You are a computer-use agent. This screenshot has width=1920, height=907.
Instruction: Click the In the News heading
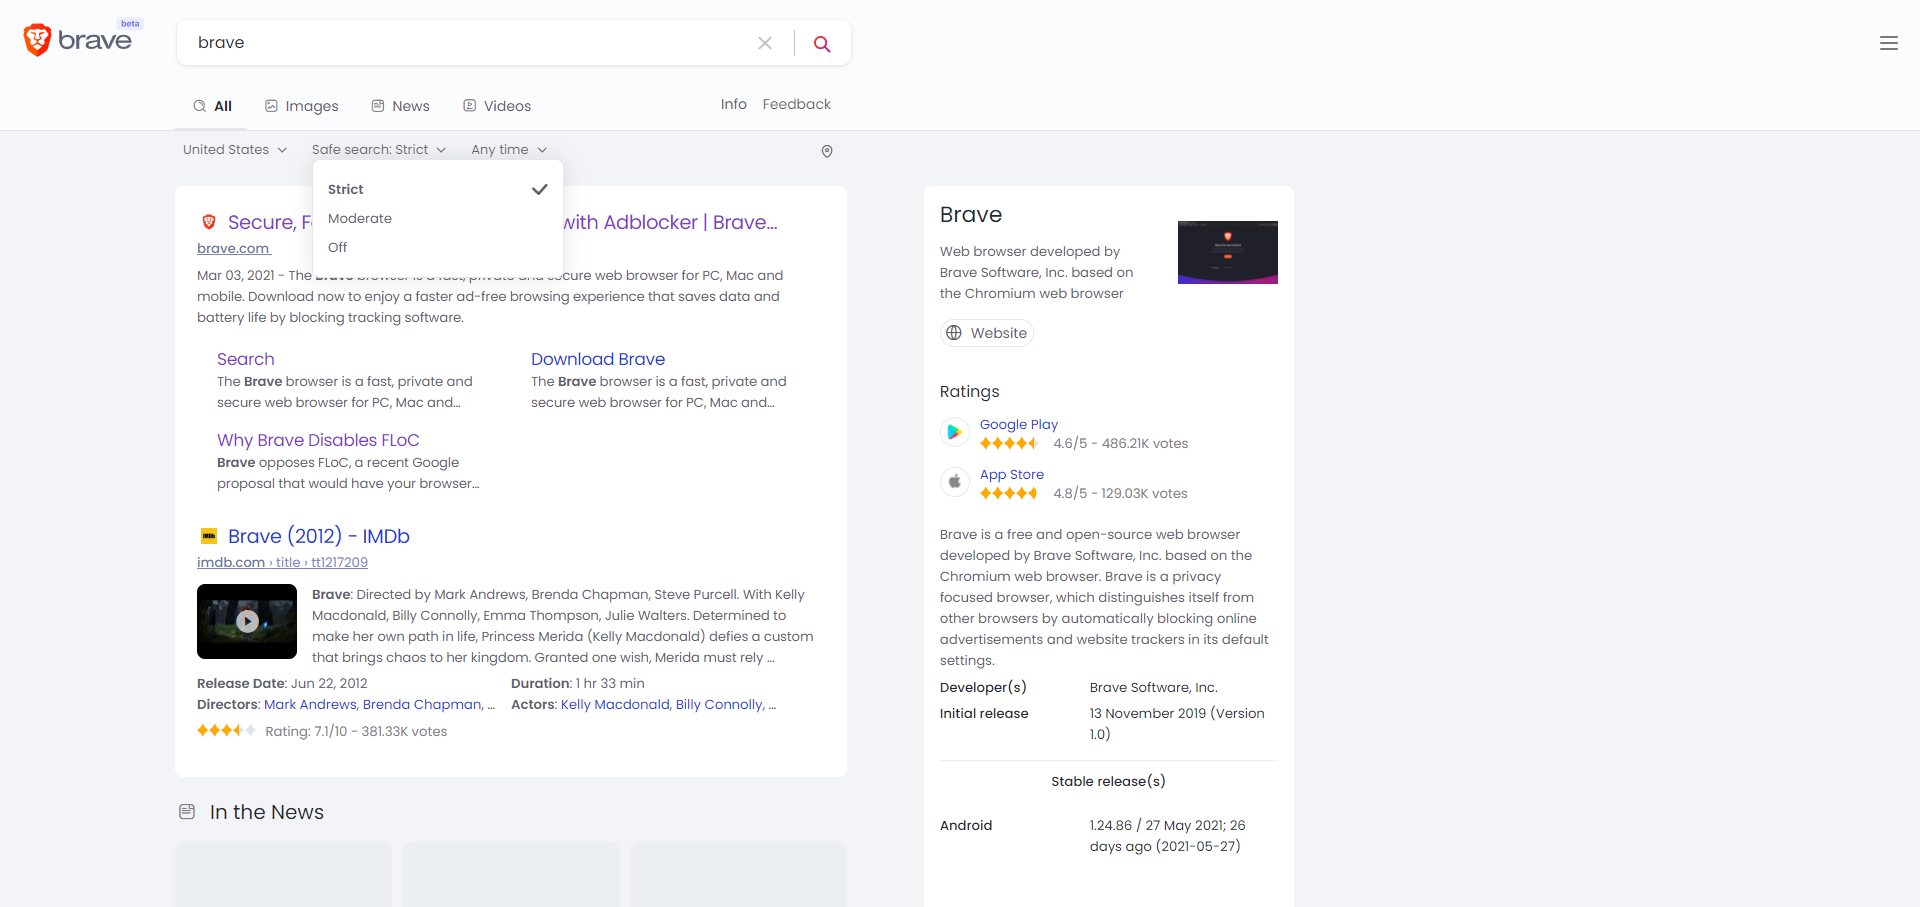[x=267, y=812]
